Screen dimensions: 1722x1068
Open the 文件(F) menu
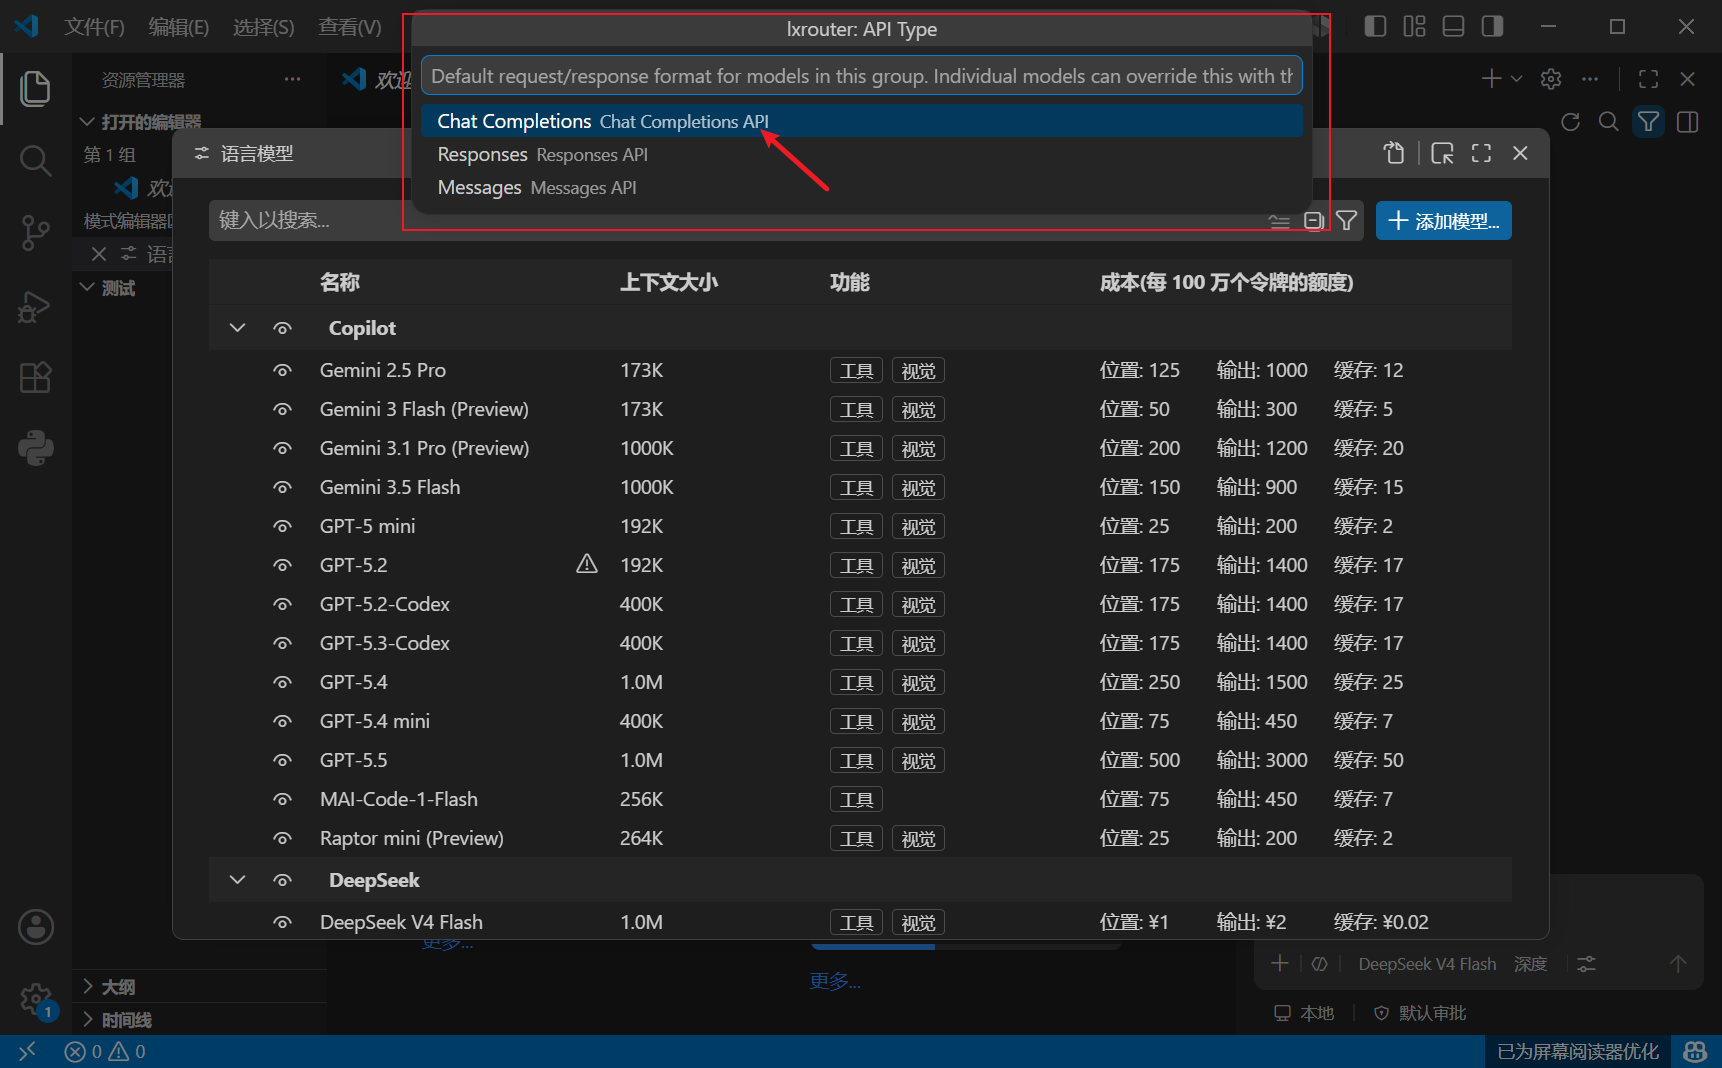pyautogui.click(x=94, y=27)
